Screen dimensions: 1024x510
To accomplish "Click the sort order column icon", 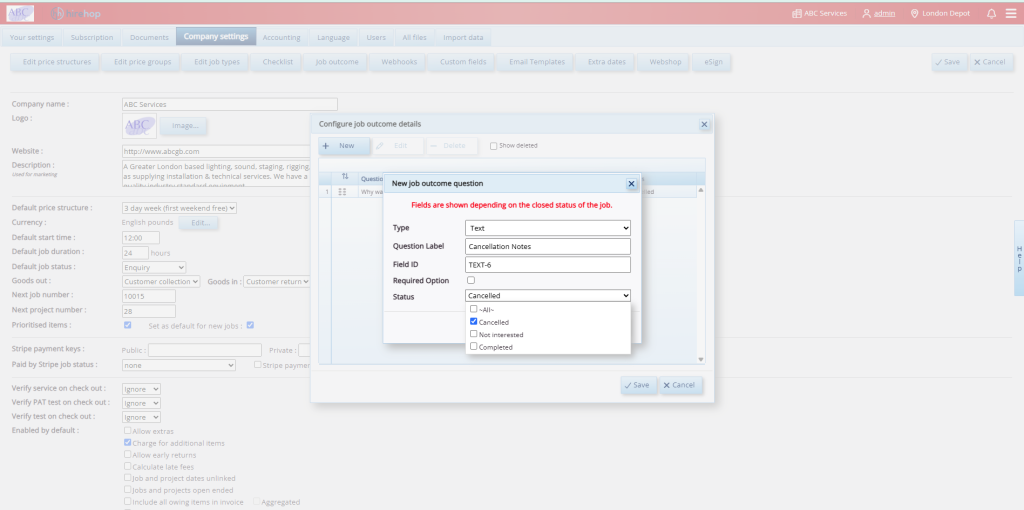I will point(345,177).
